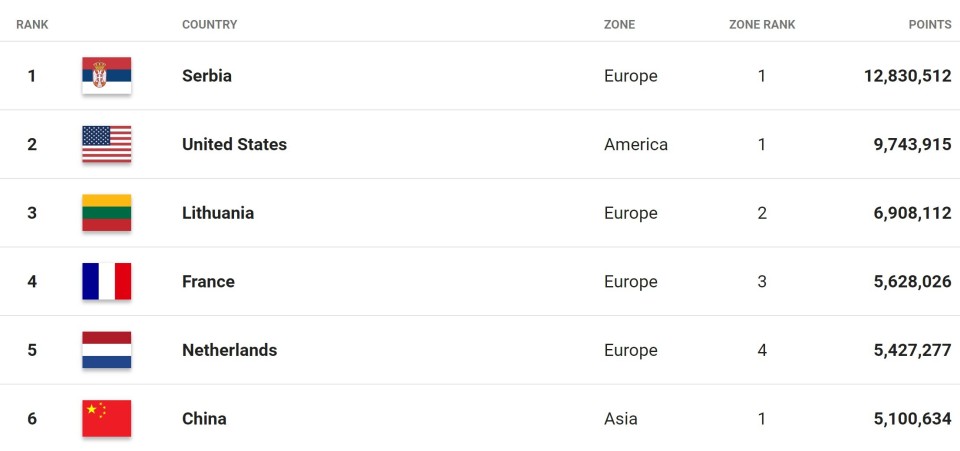Click the Netherlands flag icon
Screen dimensions: 960x451
[x=107, y=350]
